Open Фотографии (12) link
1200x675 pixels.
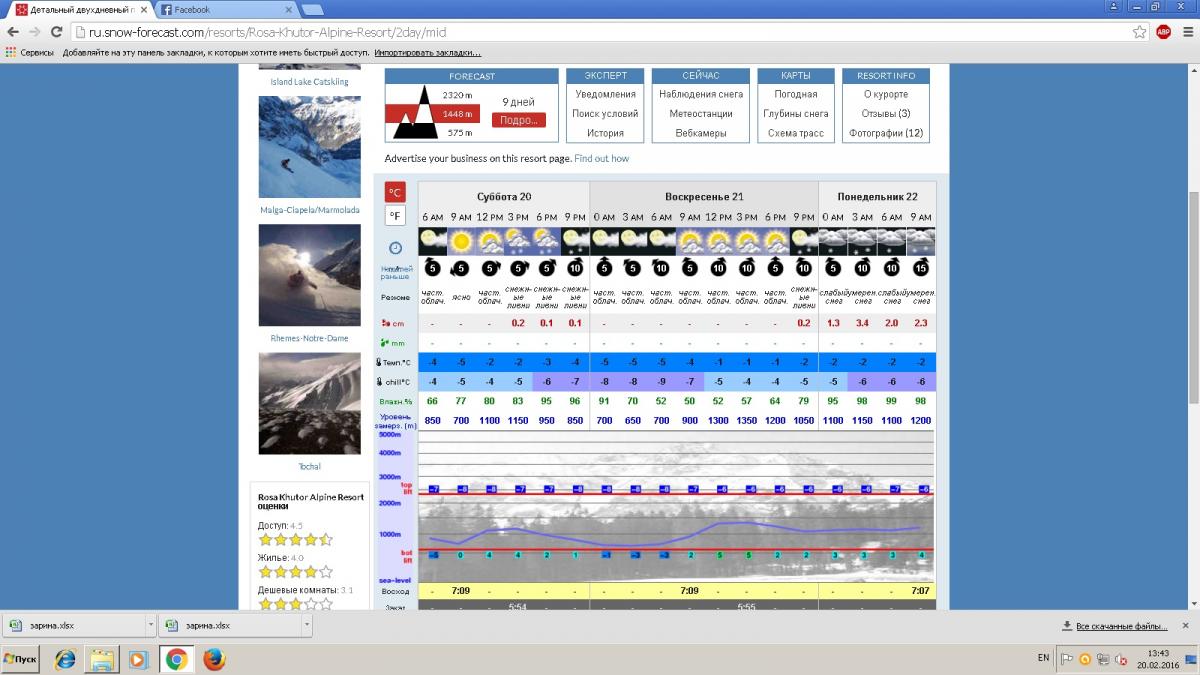886,133
